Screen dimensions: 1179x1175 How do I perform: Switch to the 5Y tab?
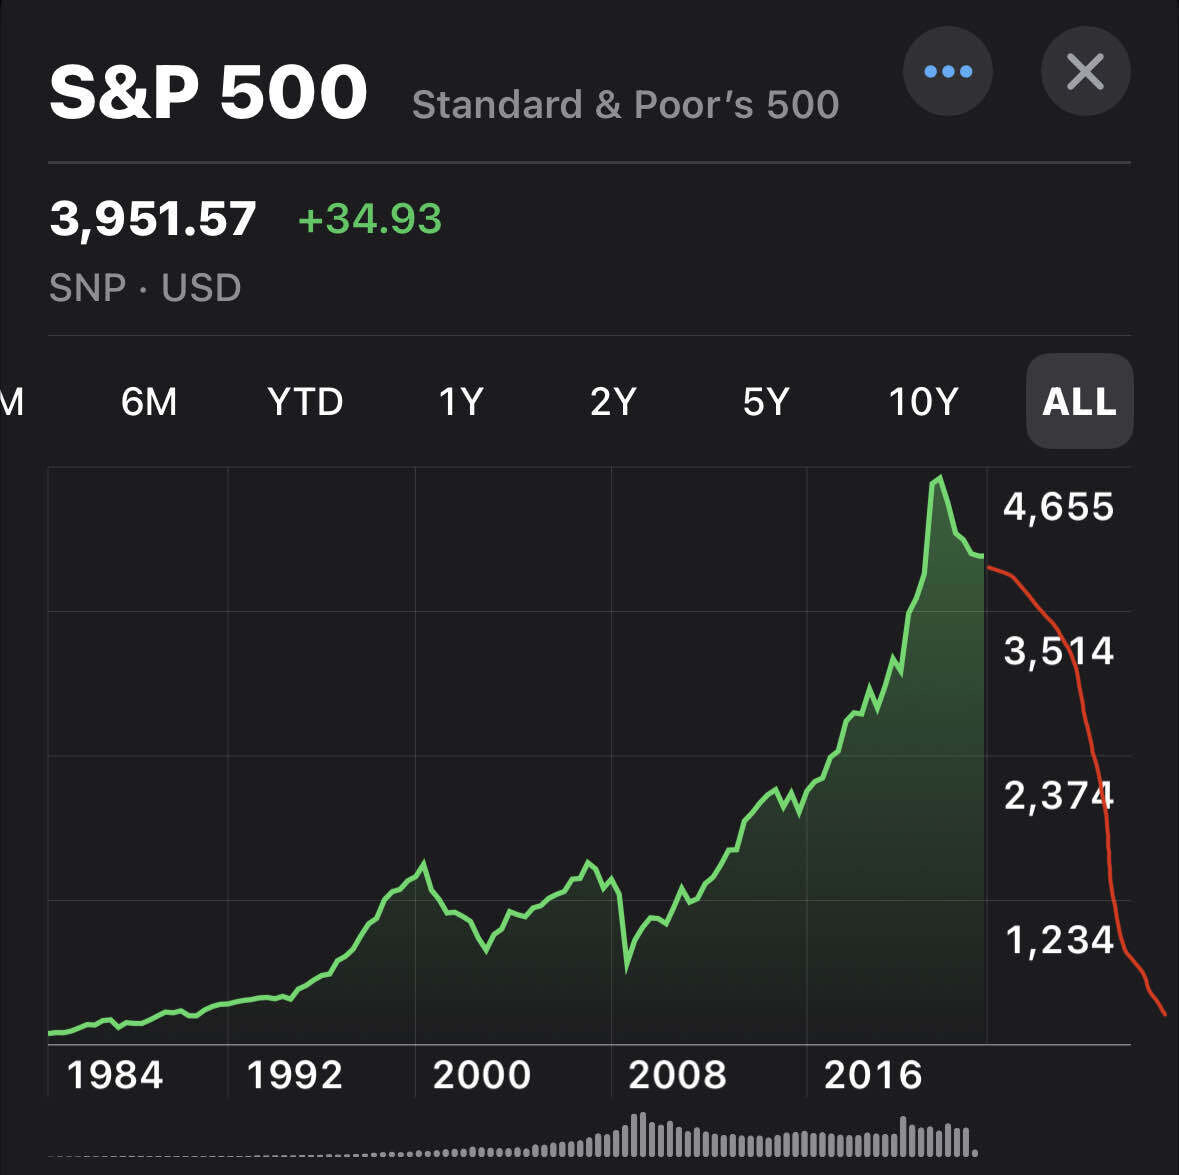pos(766,401)
